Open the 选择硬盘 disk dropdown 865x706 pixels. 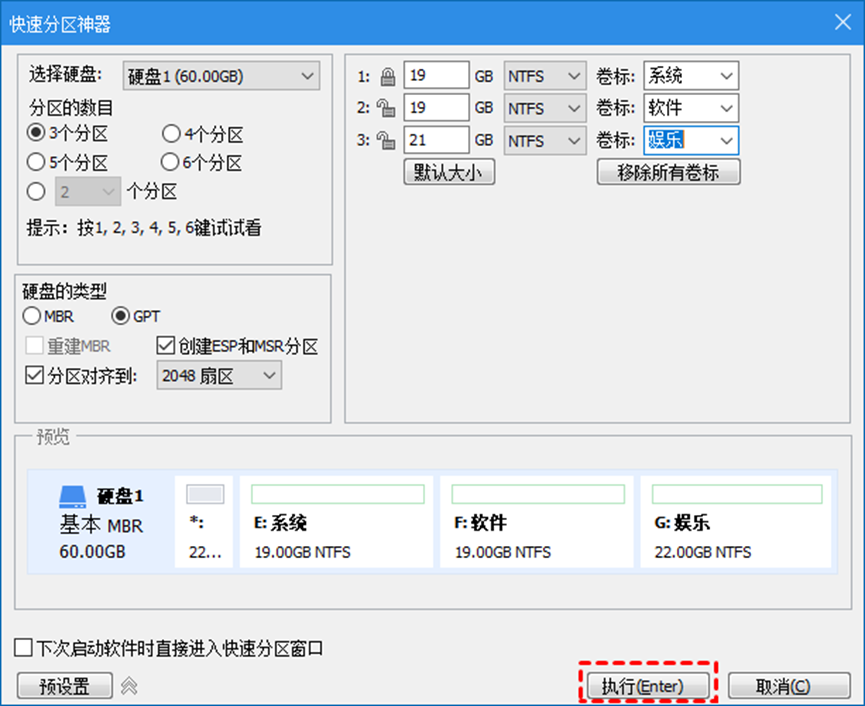[220, 76]
